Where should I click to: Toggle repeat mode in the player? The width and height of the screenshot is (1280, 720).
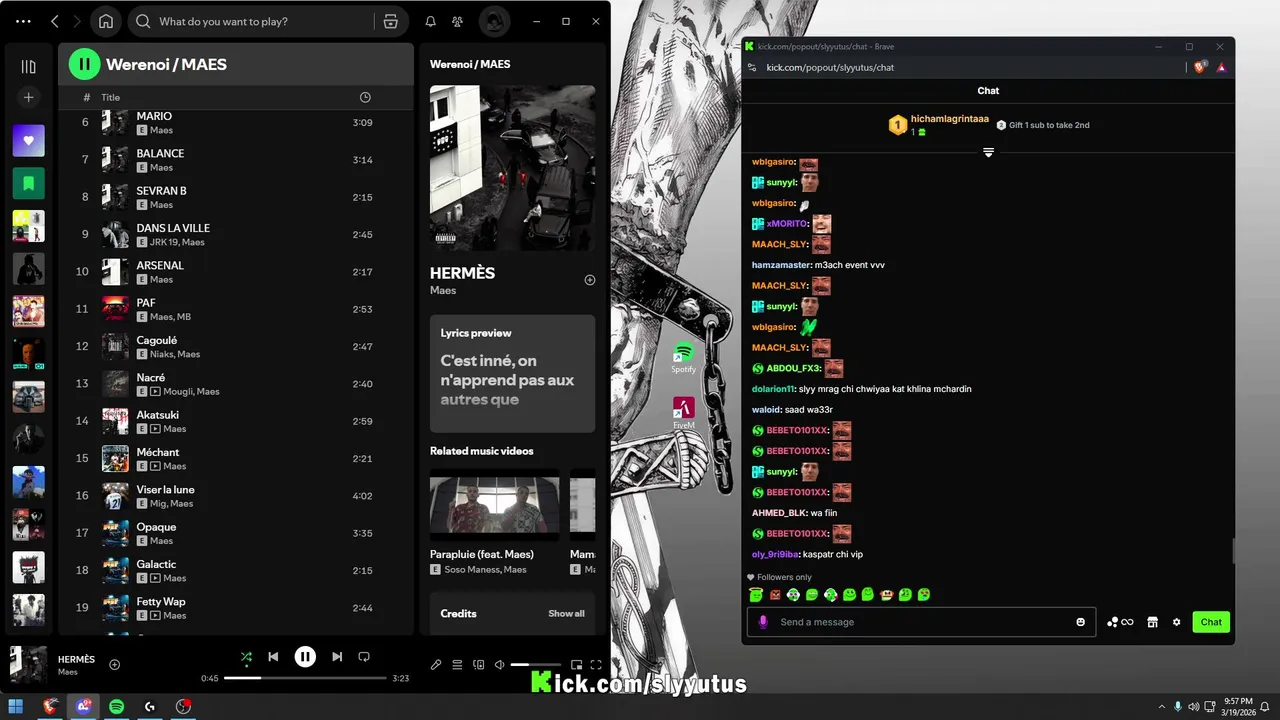[364, 657]
